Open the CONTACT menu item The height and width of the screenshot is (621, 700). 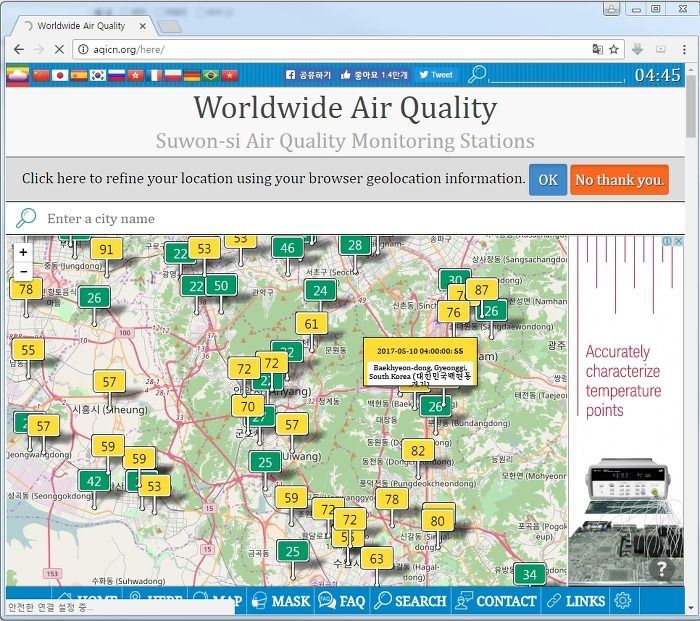pos(496,601)
